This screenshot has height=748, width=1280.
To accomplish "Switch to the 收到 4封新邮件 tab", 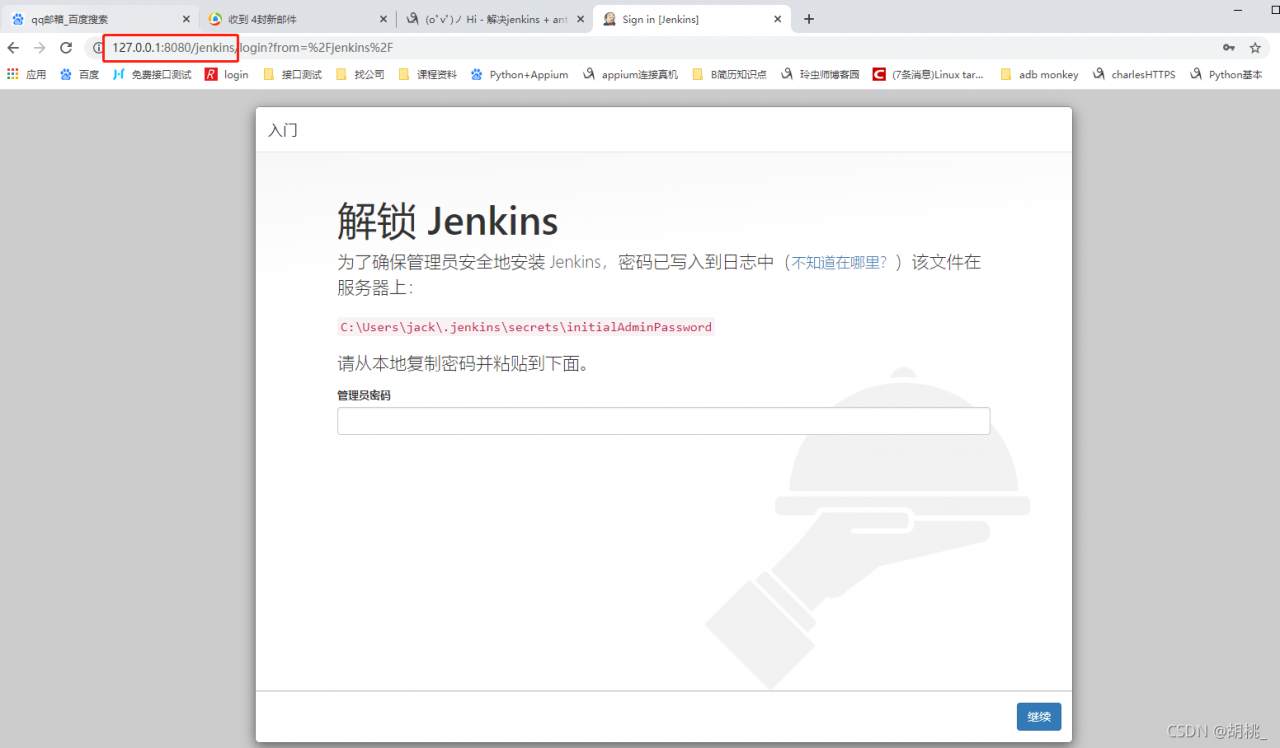I will [297, 19].
